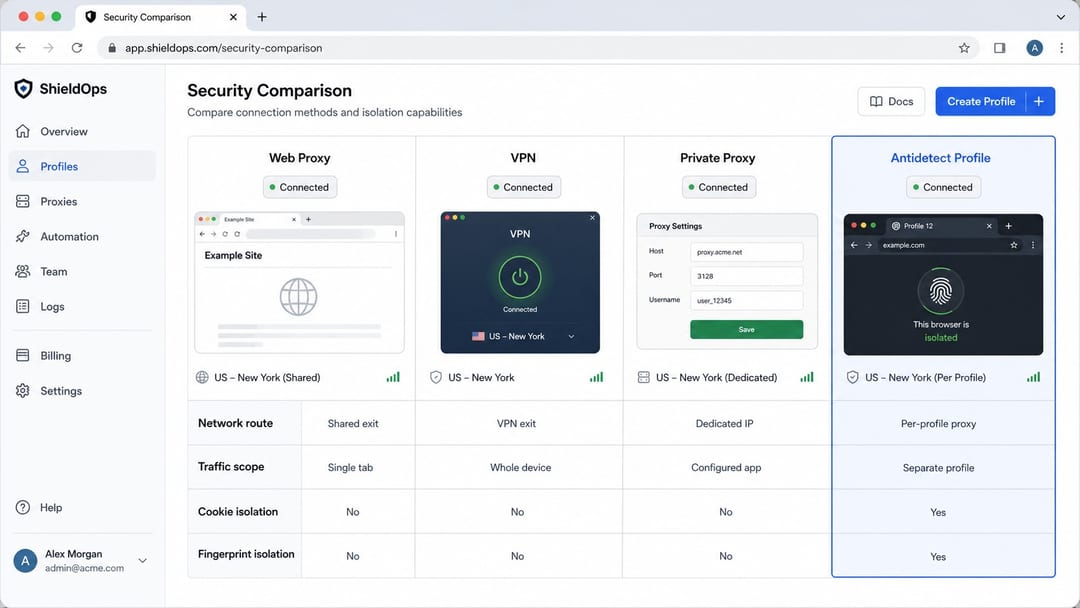Open the Overview page
Image resolution: width=1080 pixels, height=608 pixels.
[x=83, y=132]
